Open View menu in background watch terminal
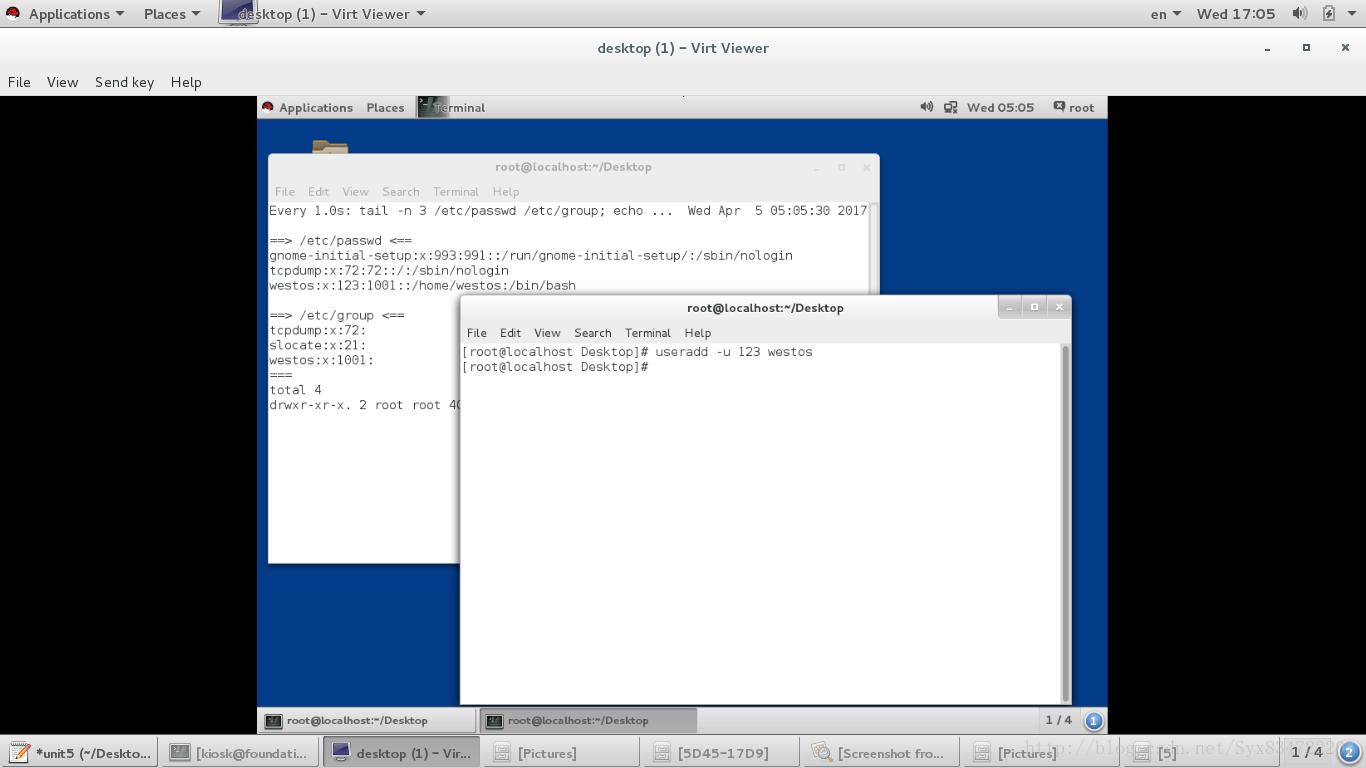The height and width of the screenshot is (768, 1366). click(355, 192)
